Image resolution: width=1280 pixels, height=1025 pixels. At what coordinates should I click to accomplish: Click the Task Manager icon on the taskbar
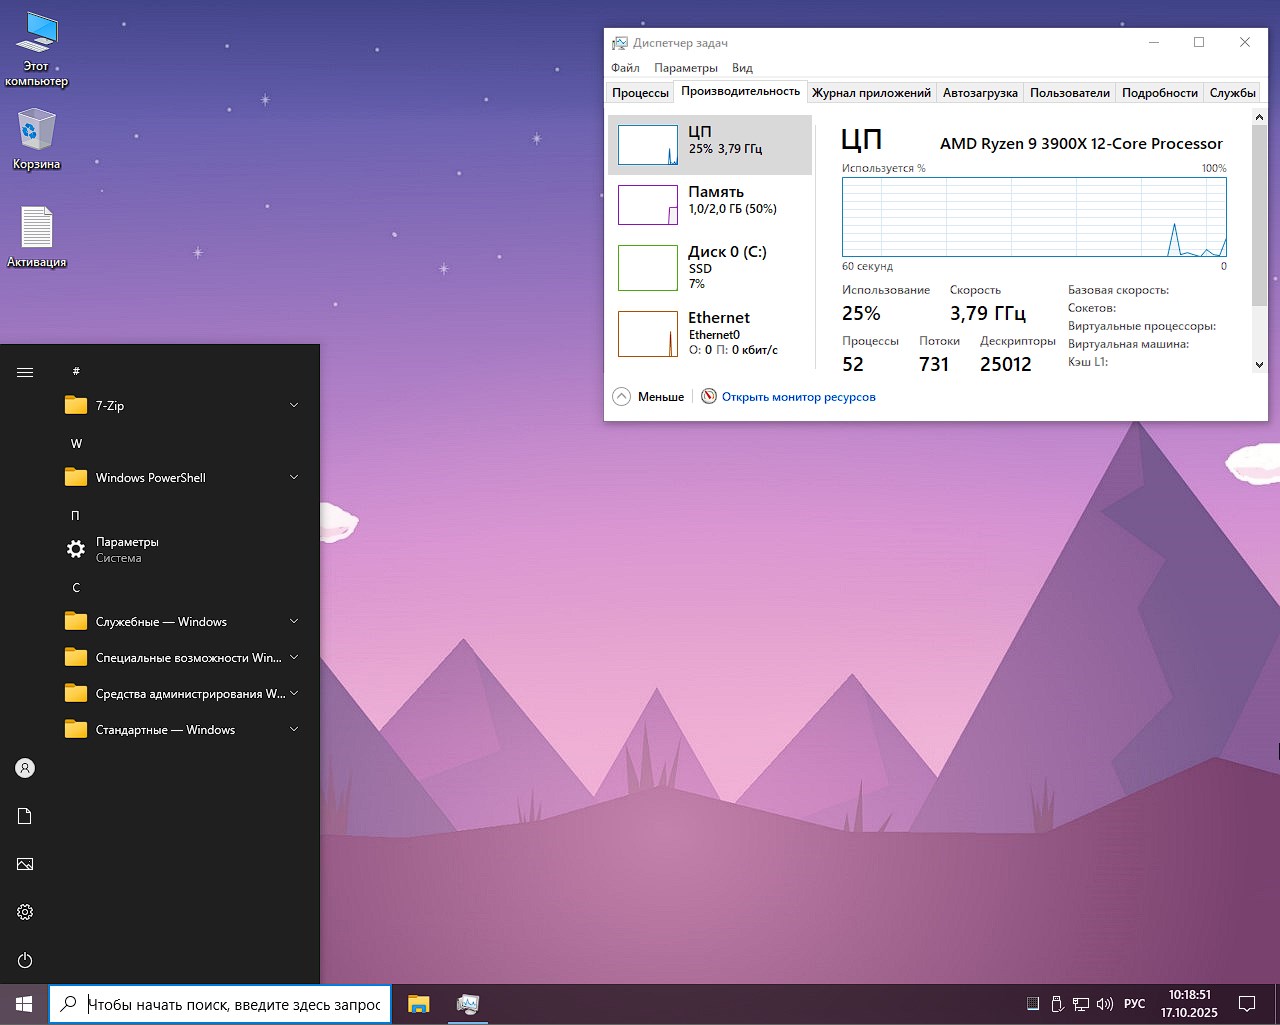(x=468, y=1004)
